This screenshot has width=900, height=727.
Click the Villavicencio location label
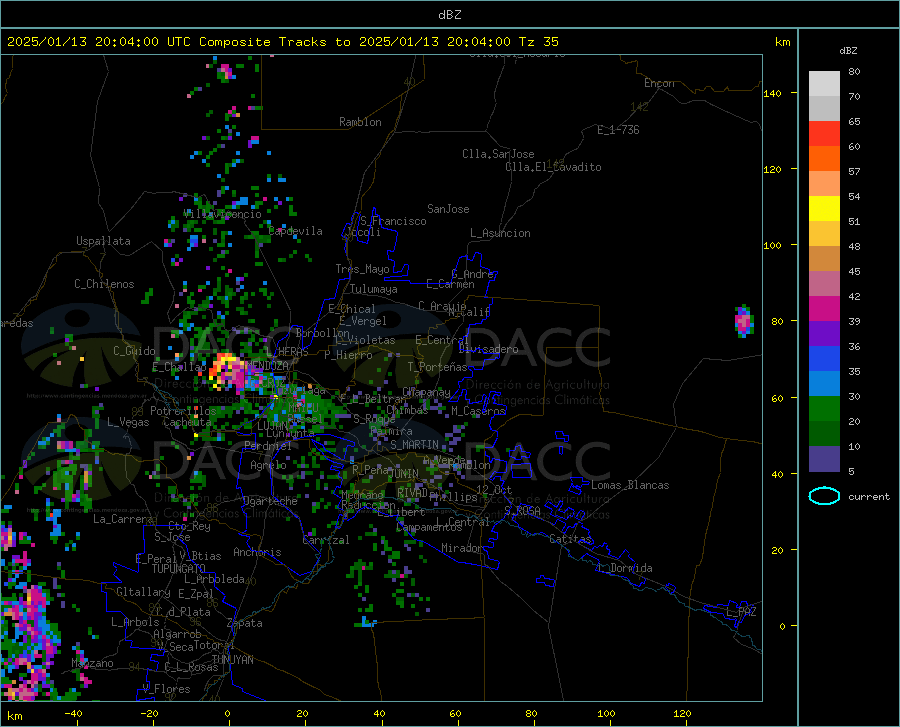click(222, 214)
